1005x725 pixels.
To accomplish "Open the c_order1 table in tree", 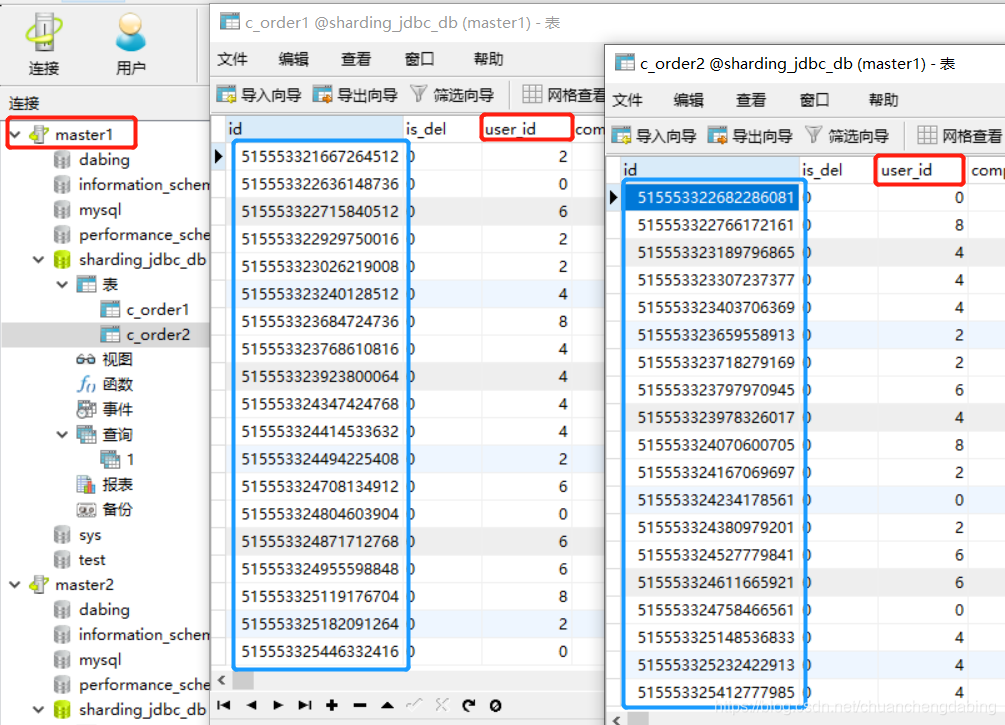I will (157, 310).
